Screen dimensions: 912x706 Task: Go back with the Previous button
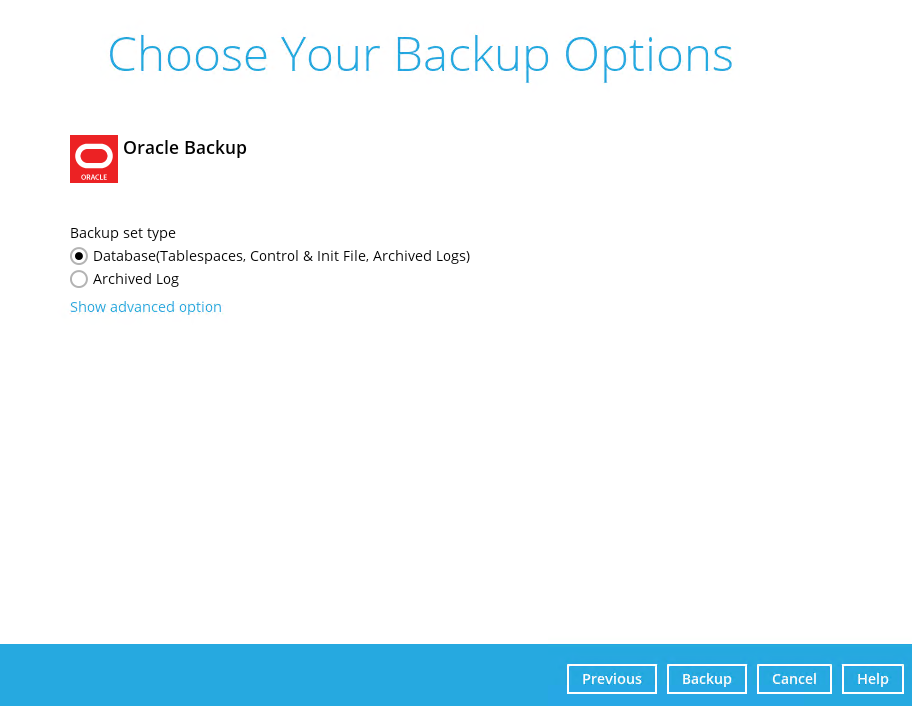pos(612,679)
